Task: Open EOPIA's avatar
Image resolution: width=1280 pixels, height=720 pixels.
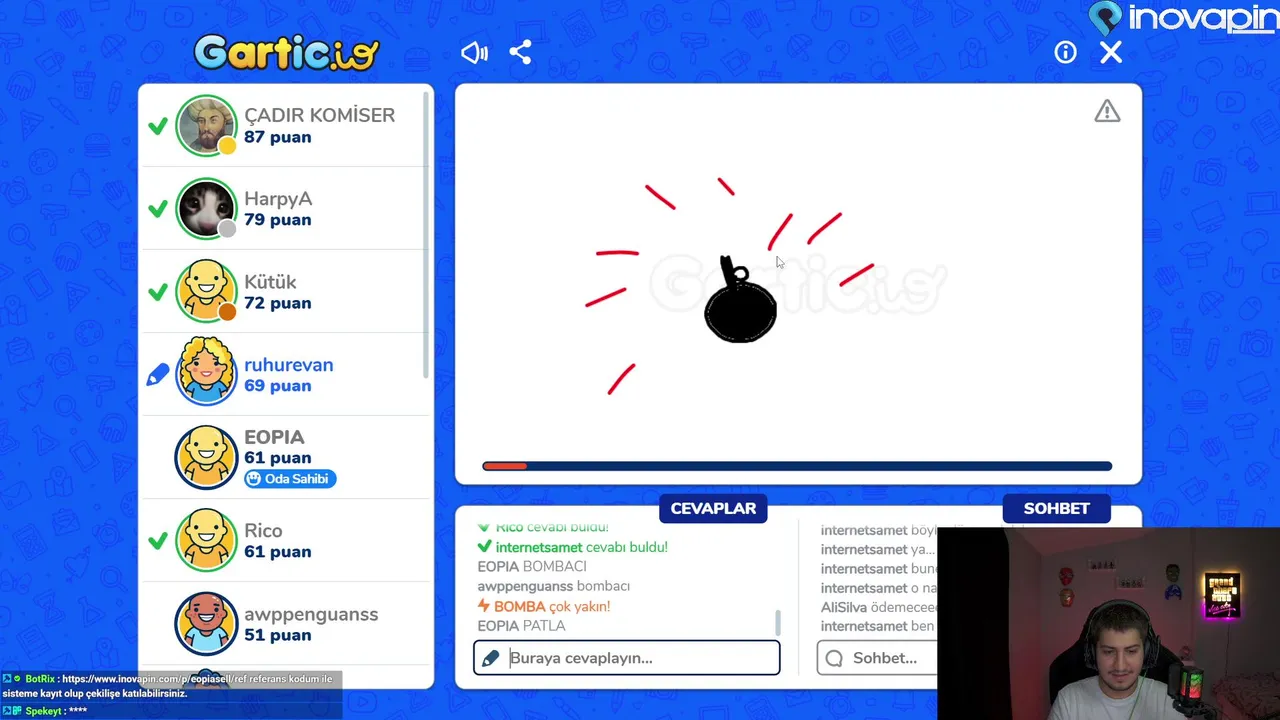Action: 206,457
